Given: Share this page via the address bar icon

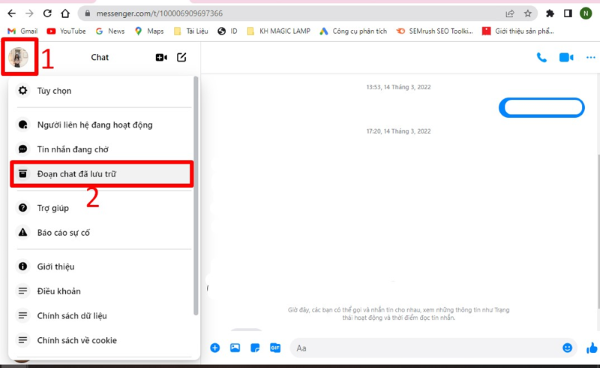Looking at the screenshot, I should [510, 14].
